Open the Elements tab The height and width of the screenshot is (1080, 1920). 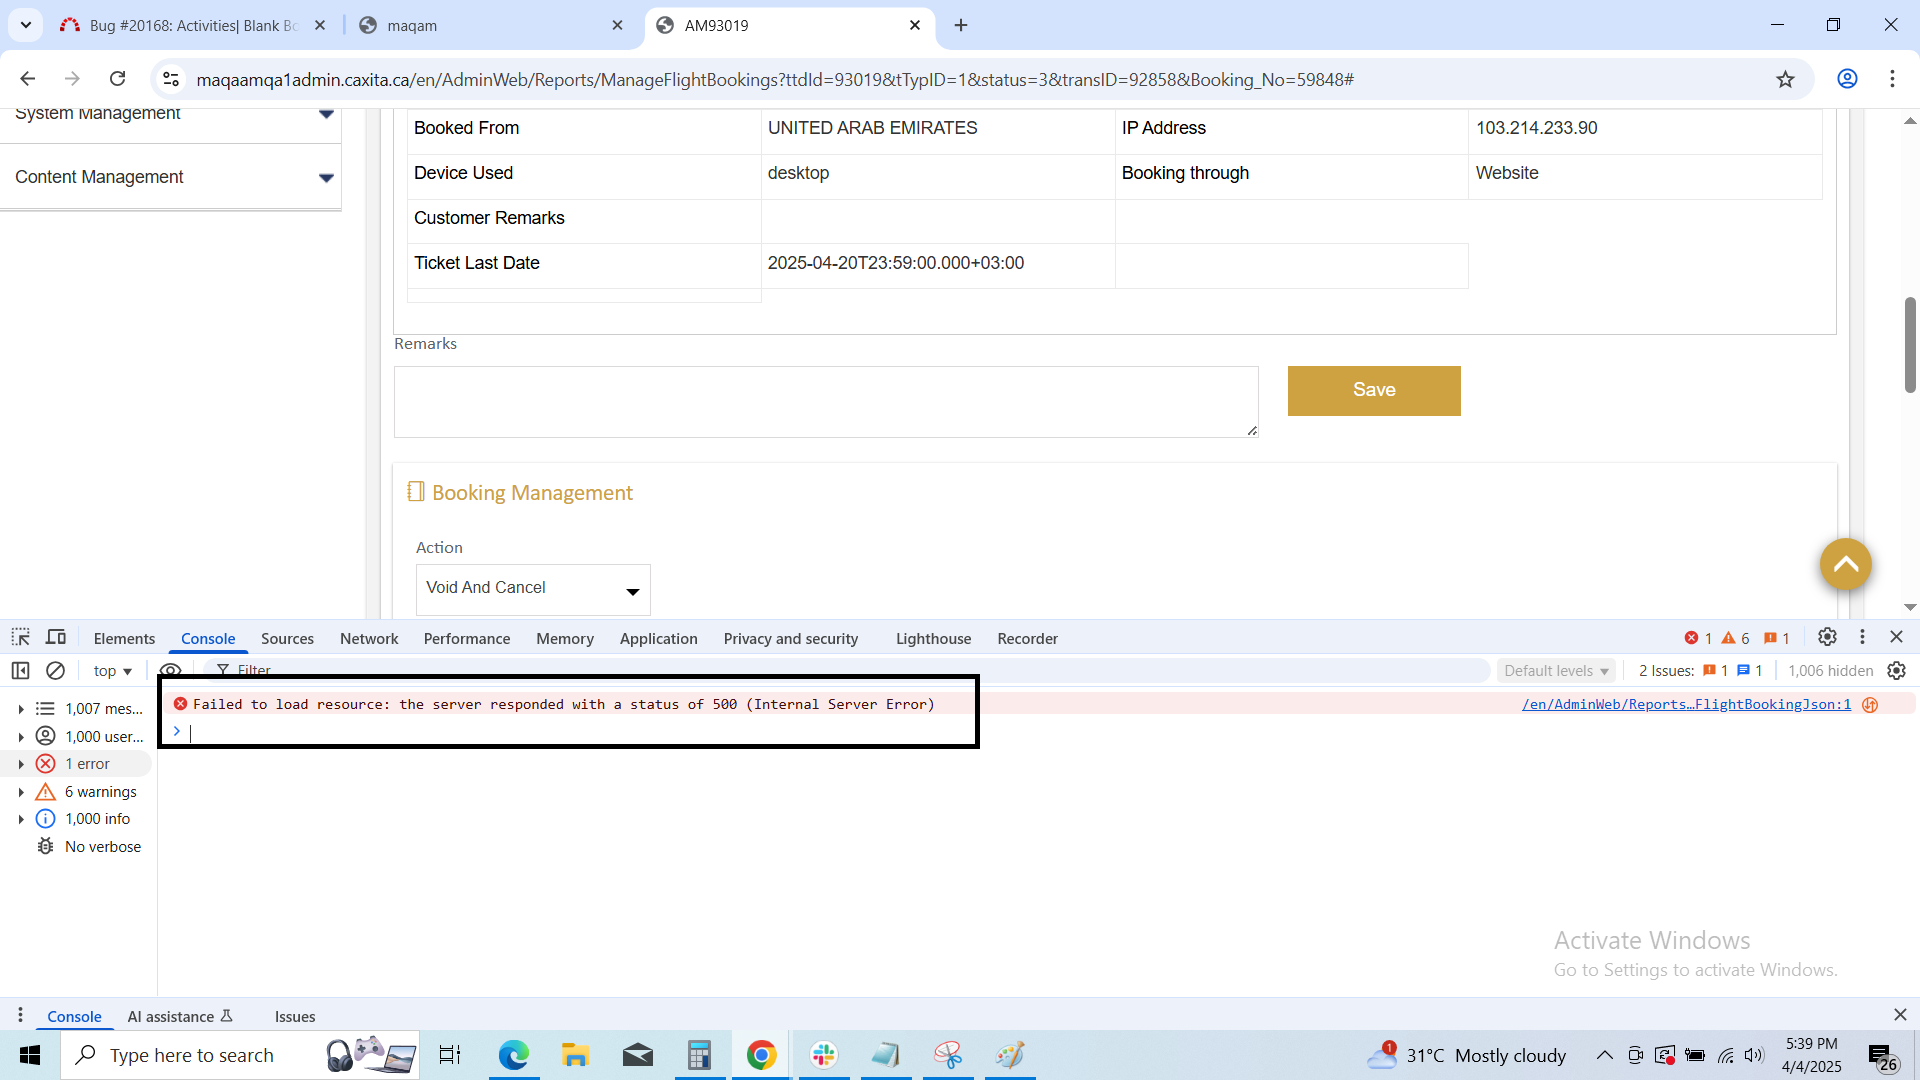[124, 639]
